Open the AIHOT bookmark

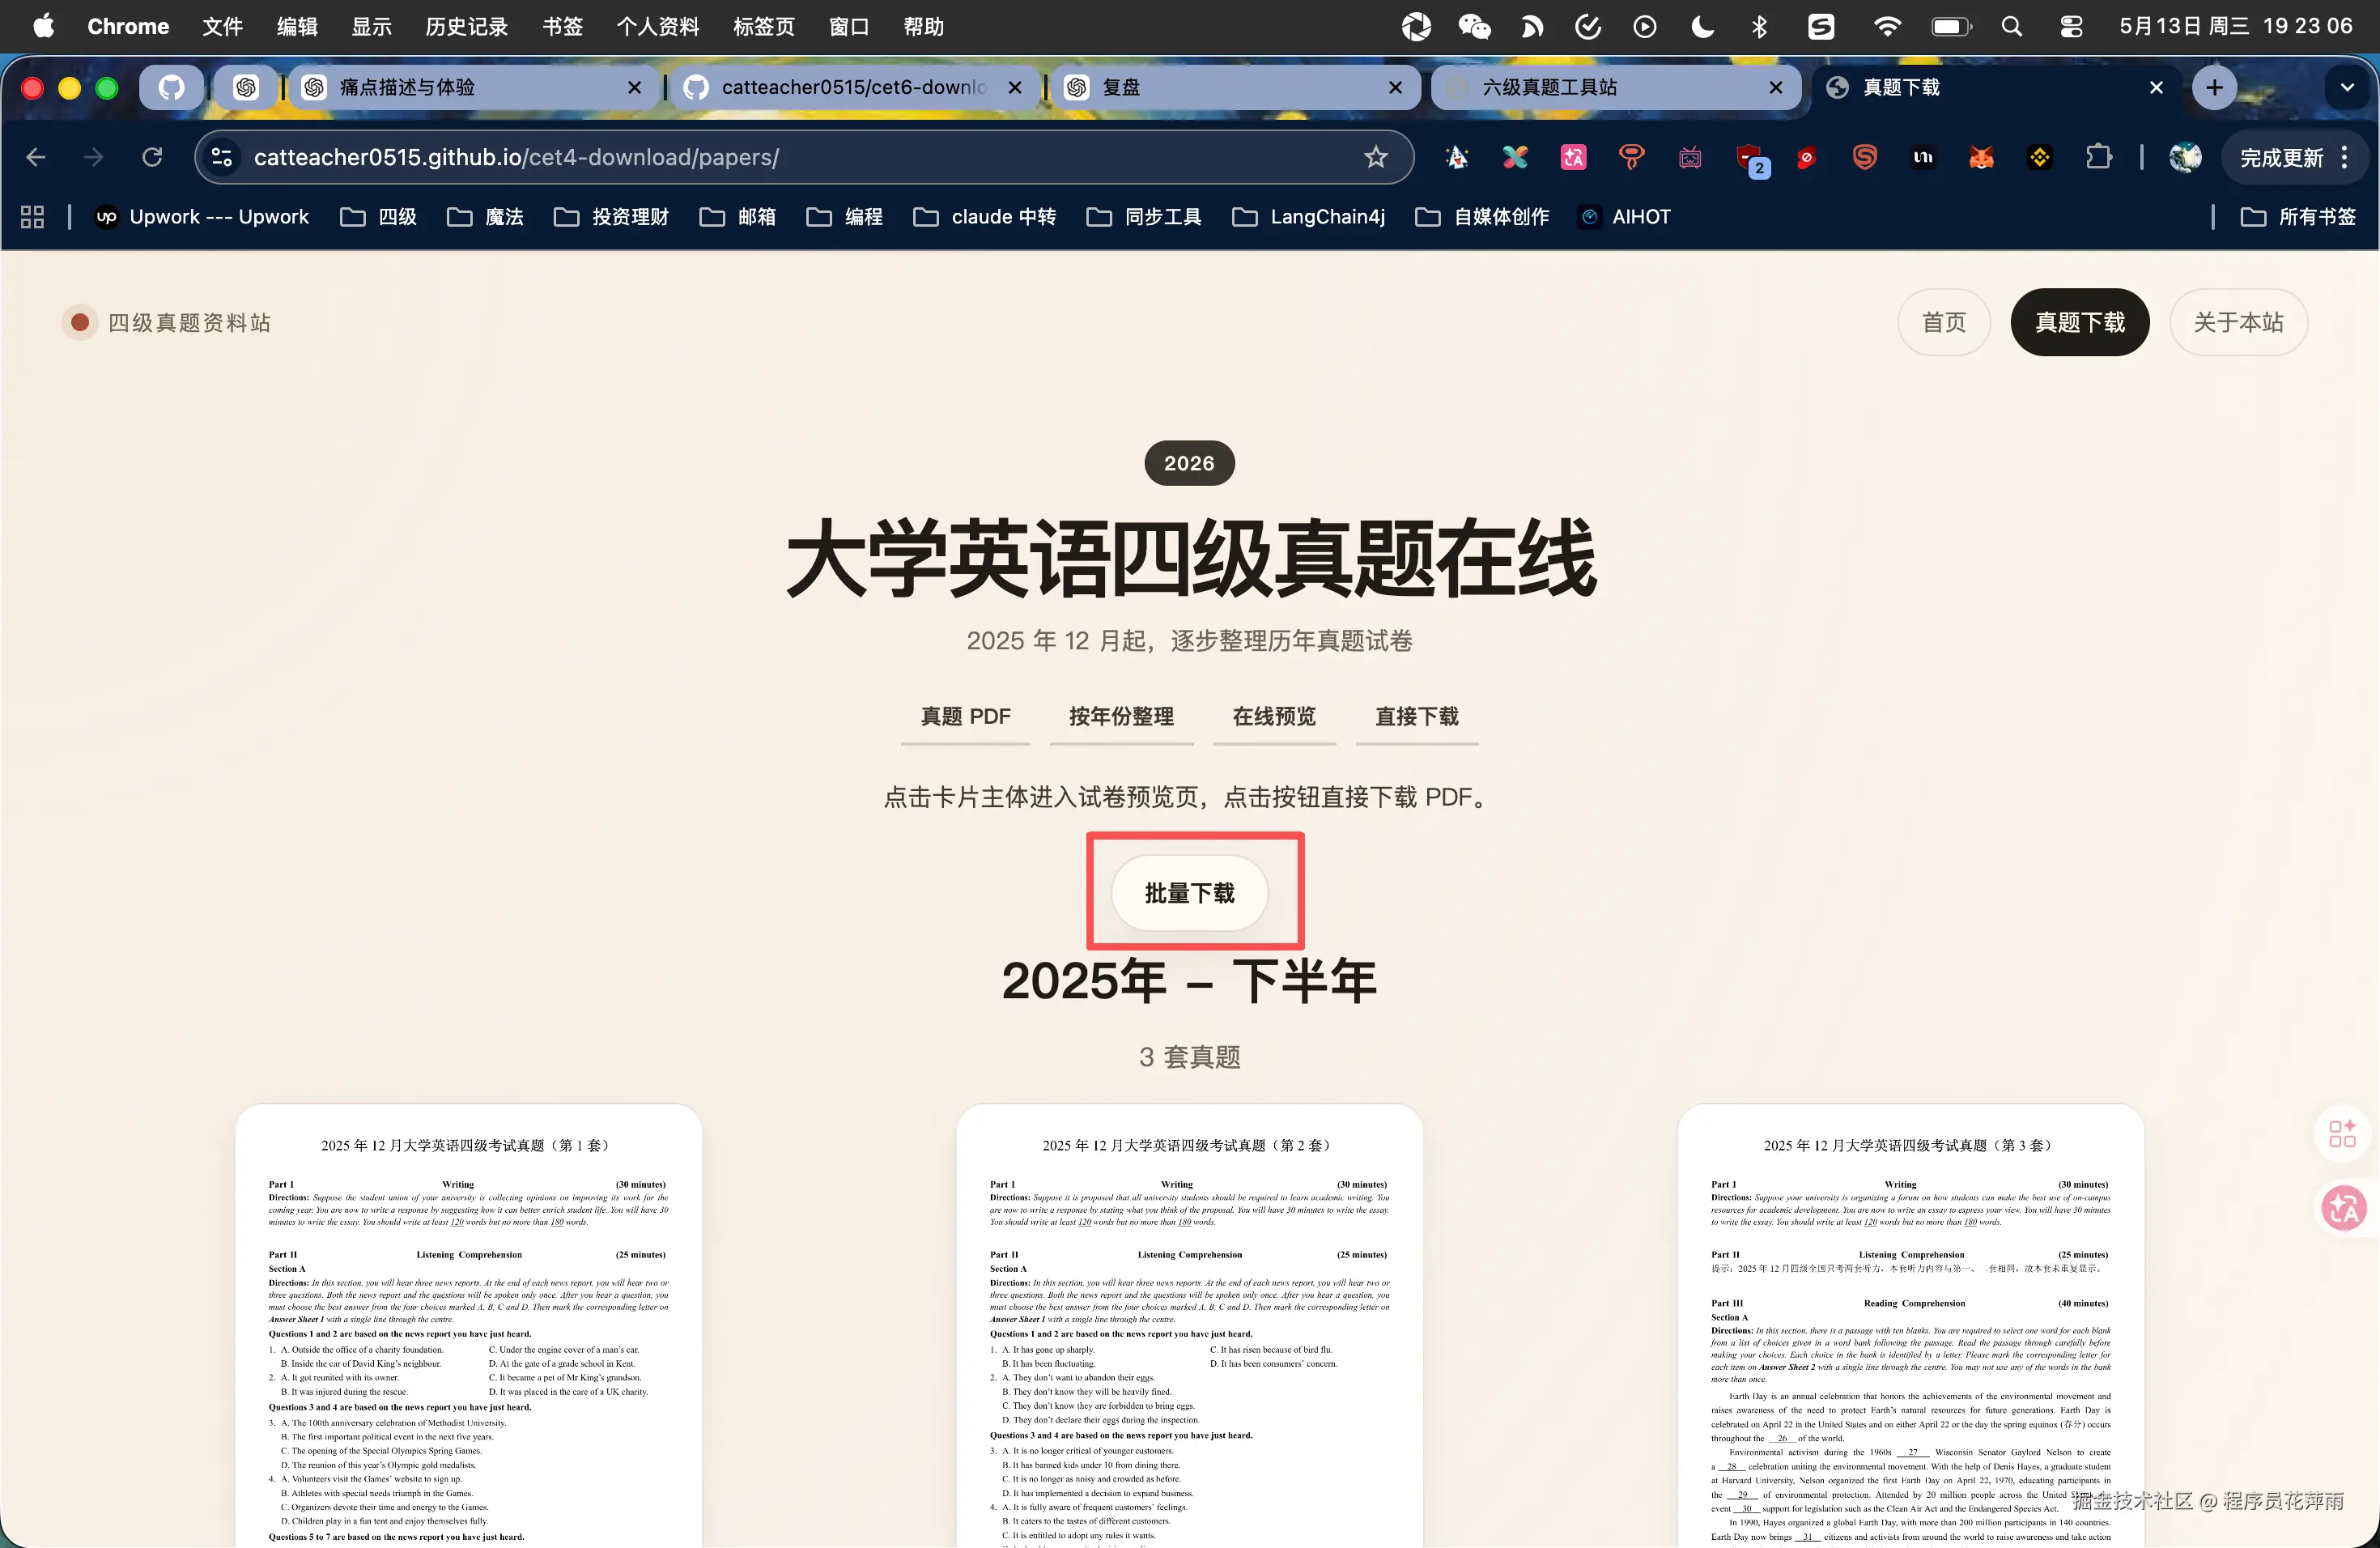click(1625, 217)
